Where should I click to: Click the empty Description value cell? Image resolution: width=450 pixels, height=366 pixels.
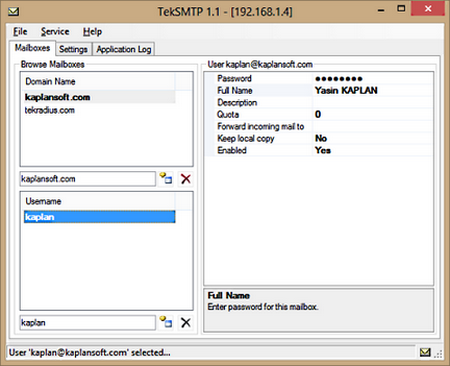pyautogui.click(x=373, y=102)
